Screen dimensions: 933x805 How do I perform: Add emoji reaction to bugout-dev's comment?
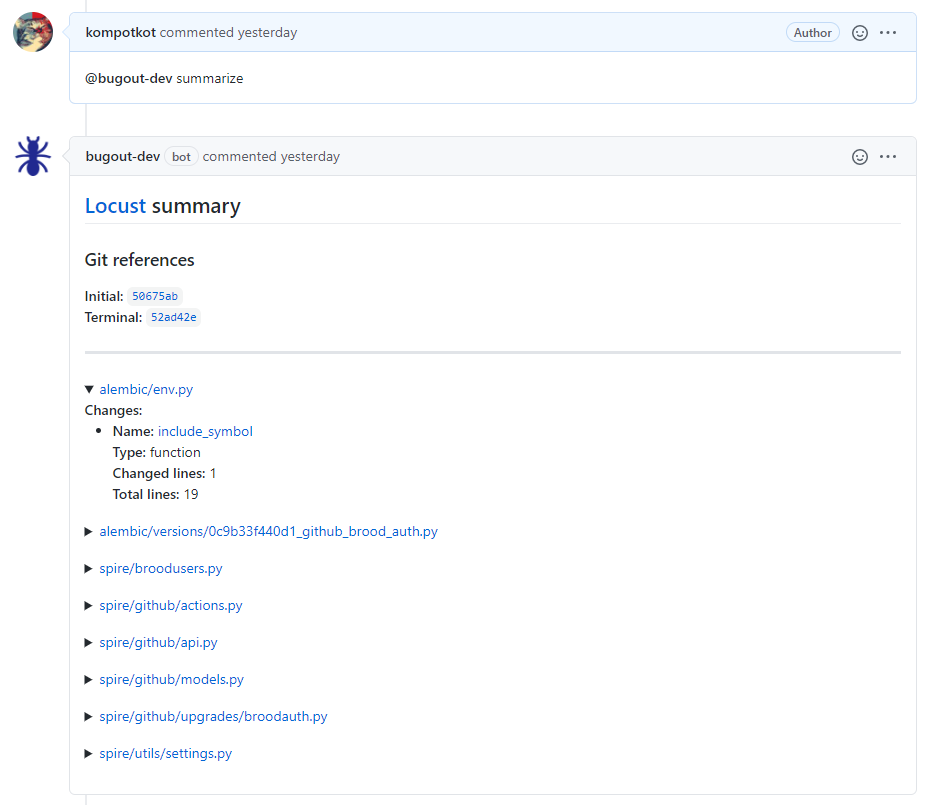click(x=859, y=156)
